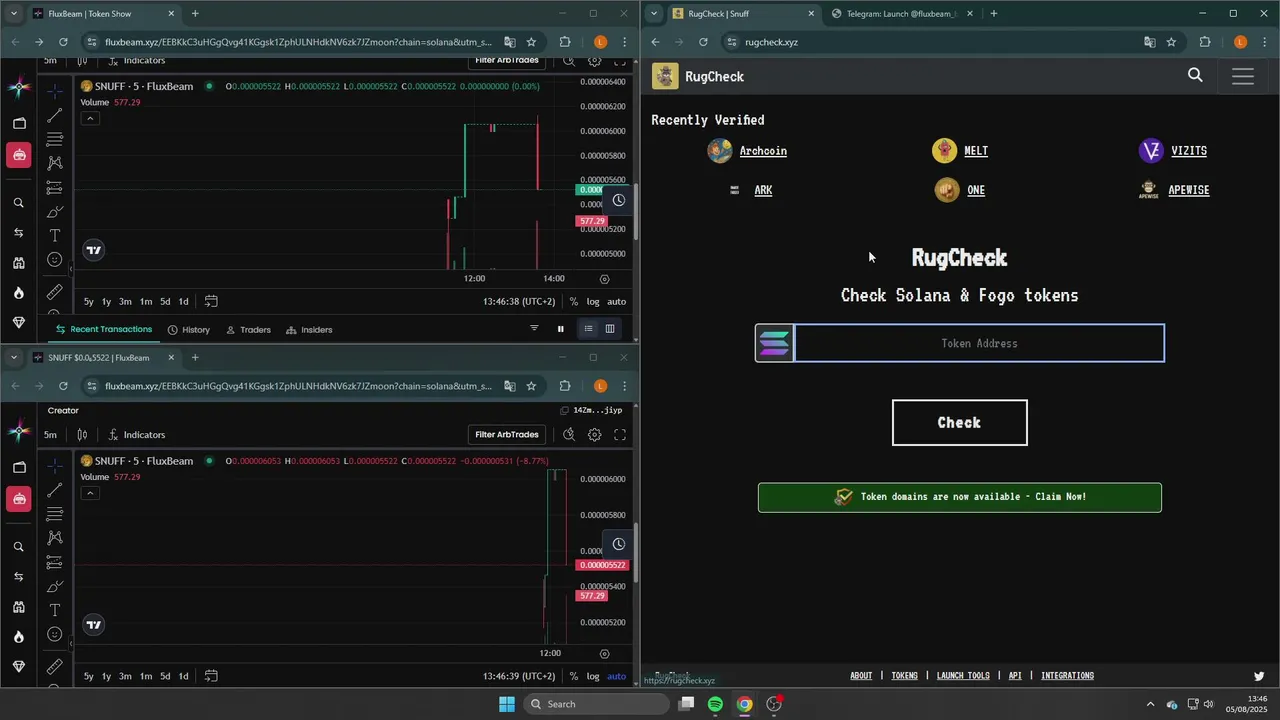Open the swap arrows icon in top FluxBeam sidebar
The image size is (1280, 720).
point(18,233)
